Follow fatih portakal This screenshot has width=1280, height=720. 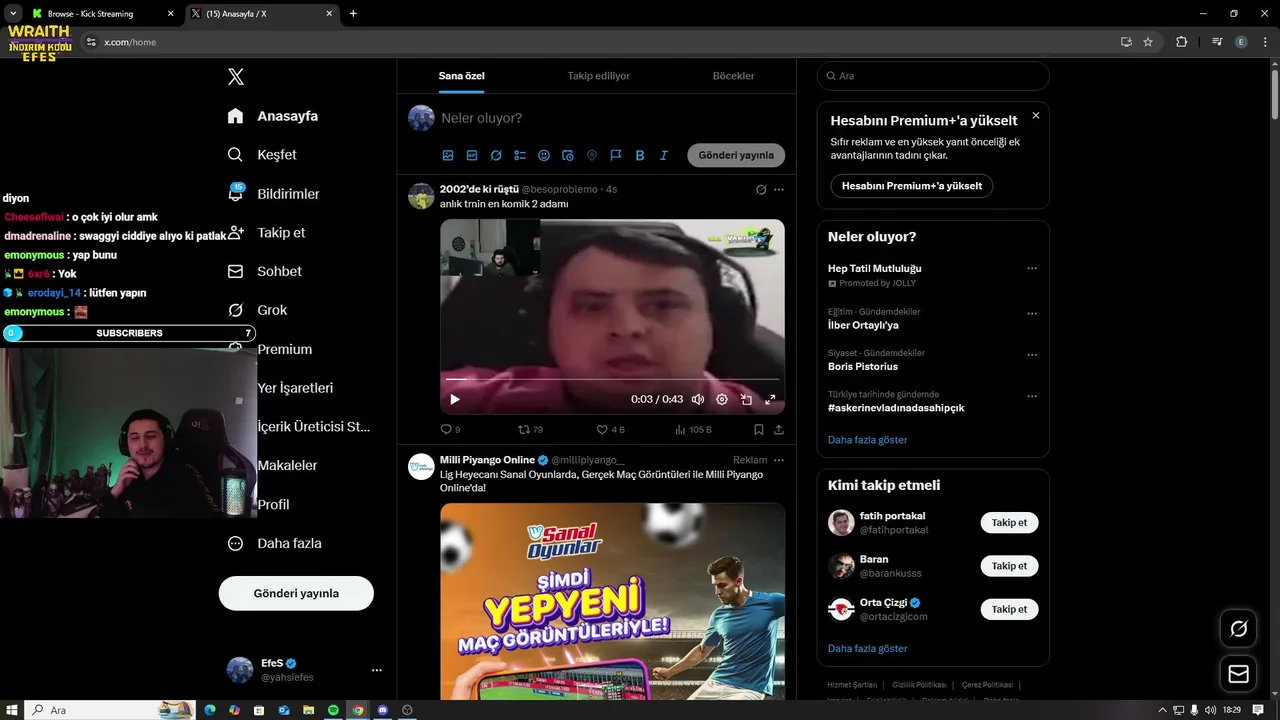(x=1009, y=523)
